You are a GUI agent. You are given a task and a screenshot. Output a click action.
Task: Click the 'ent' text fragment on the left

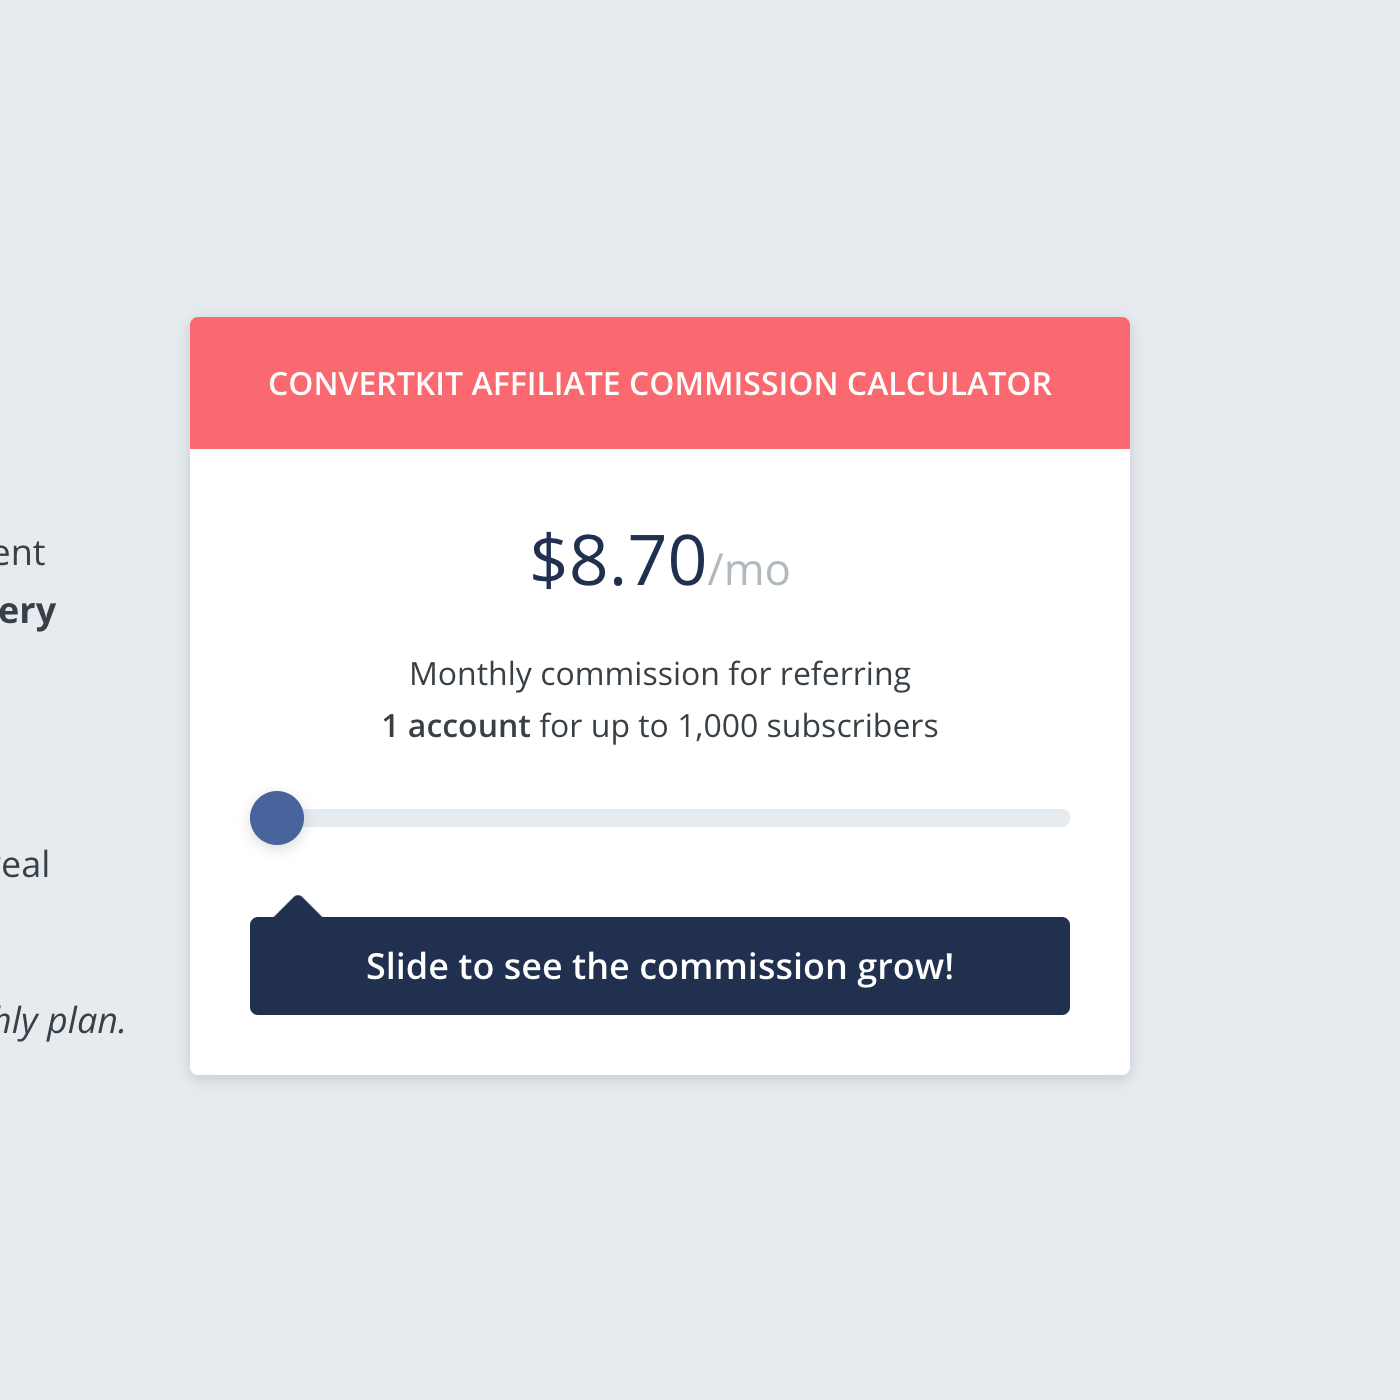[24, 552]
